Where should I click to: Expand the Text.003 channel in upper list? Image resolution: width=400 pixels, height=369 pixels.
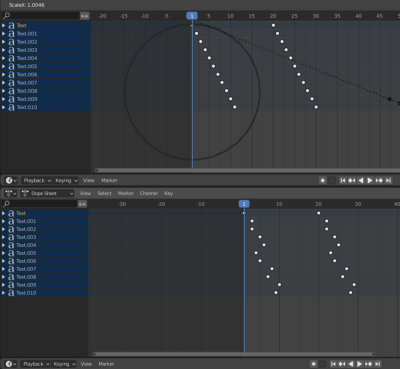(3, 50)
